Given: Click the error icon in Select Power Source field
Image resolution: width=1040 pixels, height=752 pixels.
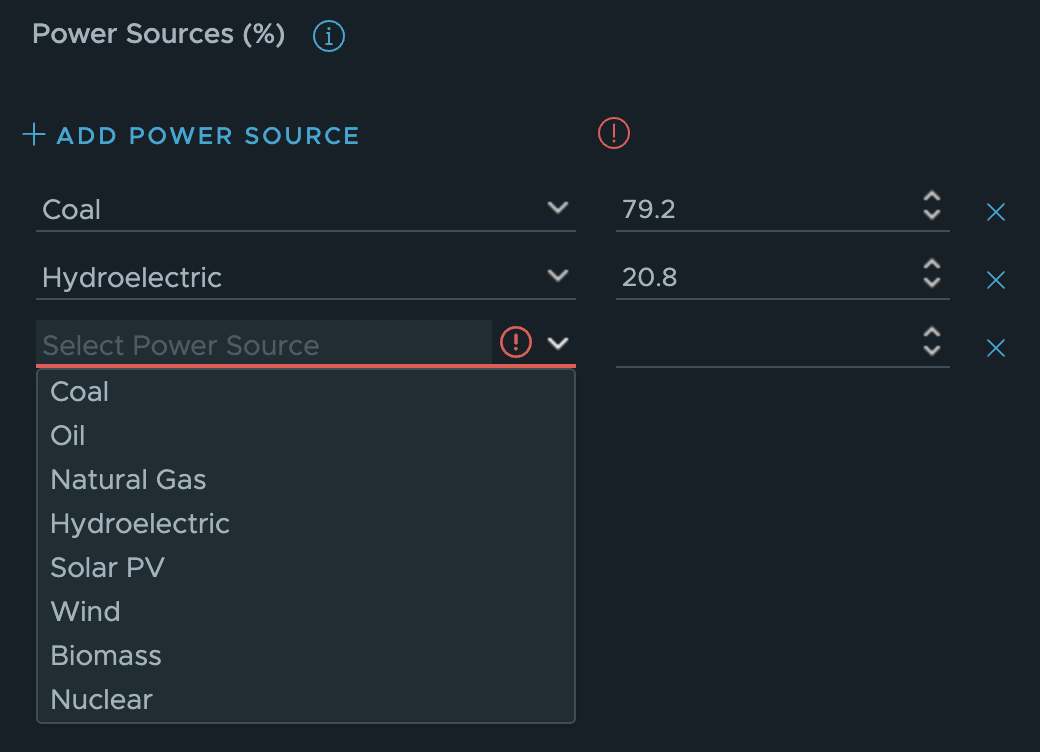Looking at the screenshot, I should click(x=515, y=342).
